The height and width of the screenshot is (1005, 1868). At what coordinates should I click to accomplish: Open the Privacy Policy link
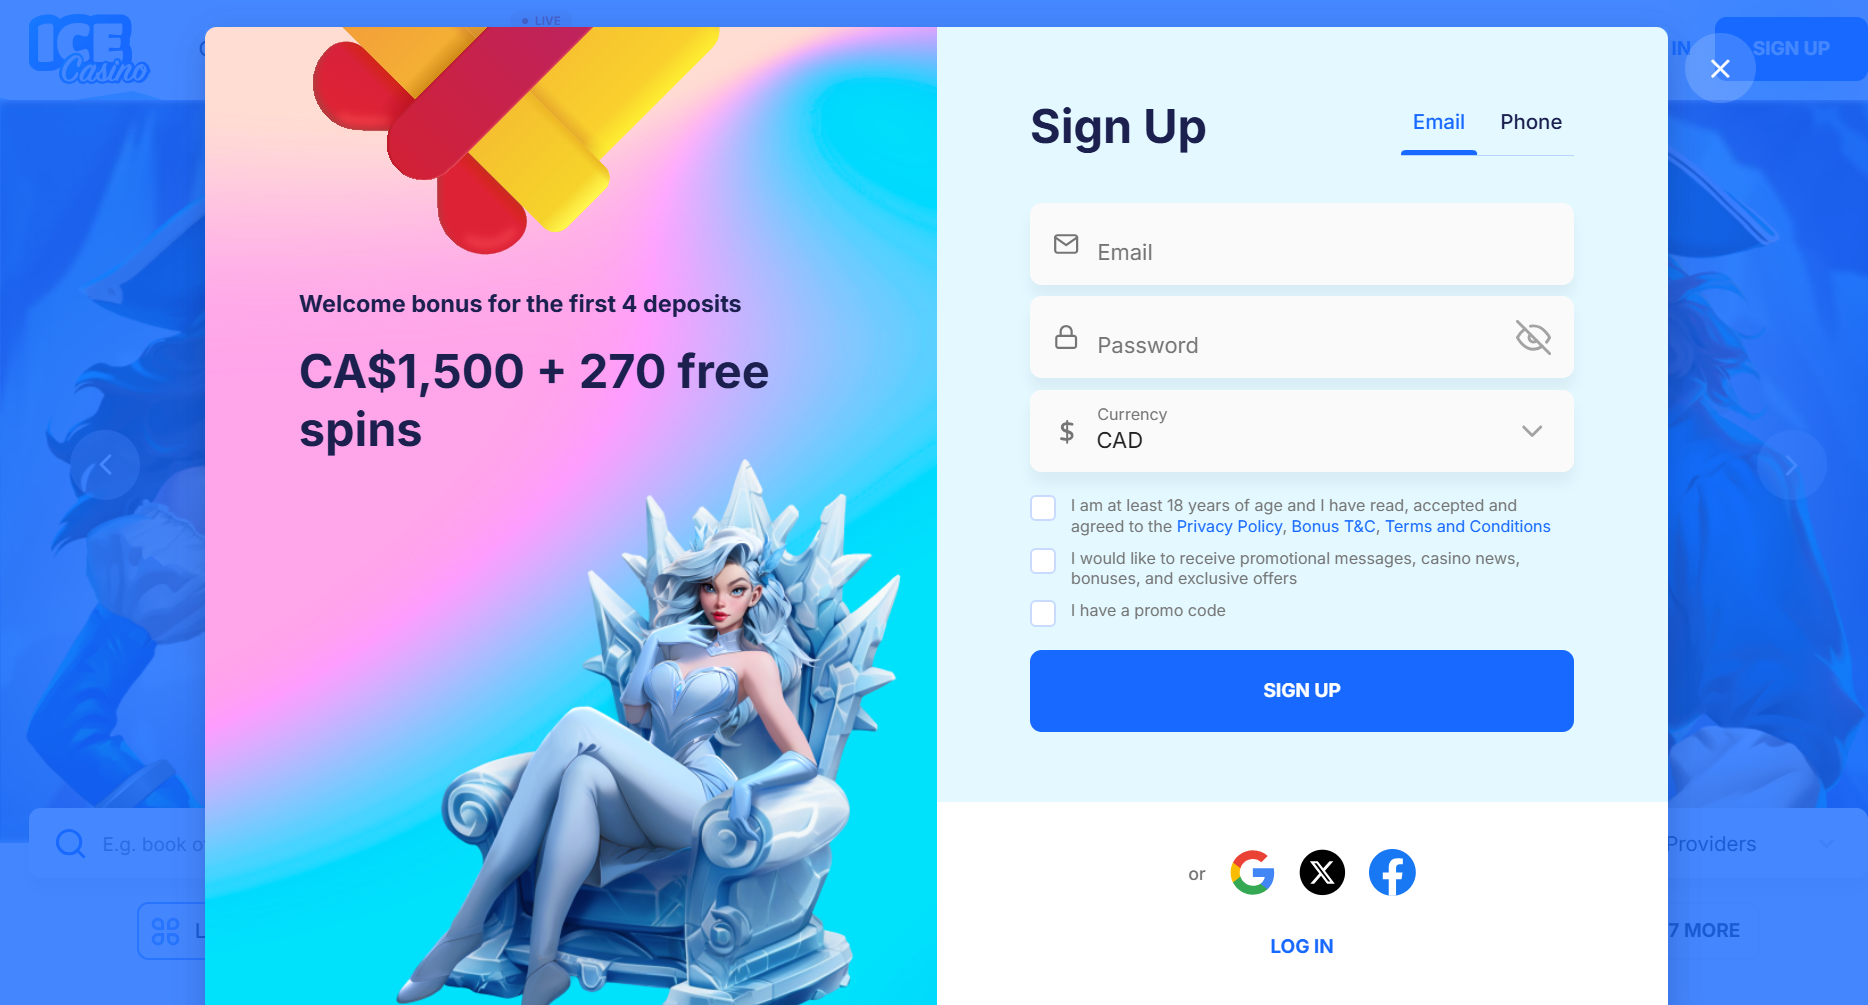[x=1229, y=527]
